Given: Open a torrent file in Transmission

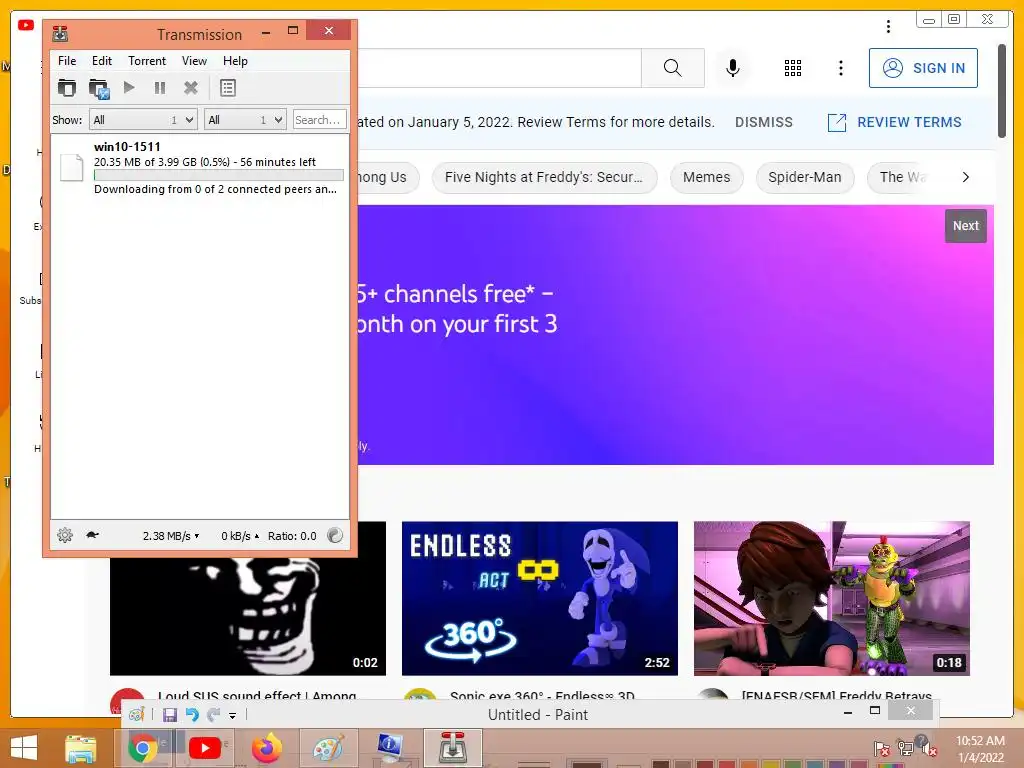Looking at the screenshot, I should [67, 88].
